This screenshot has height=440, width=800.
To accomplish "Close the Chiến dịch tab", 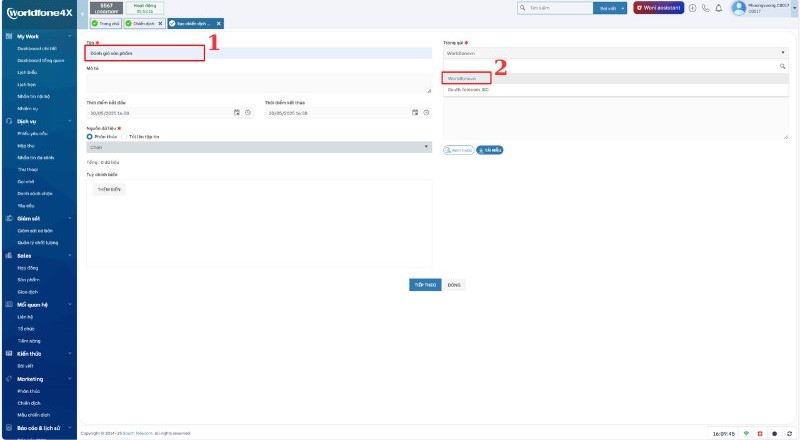I will tap(160, 23).
